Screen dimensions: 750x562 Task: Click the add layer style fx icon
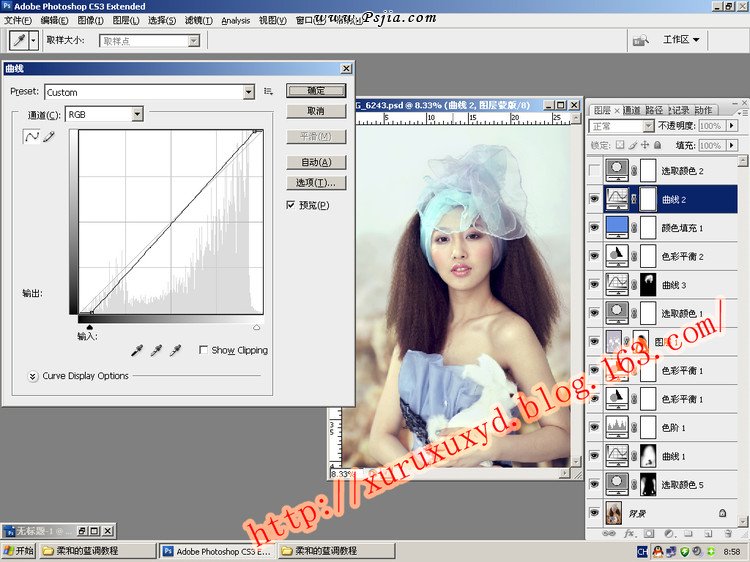pos(630,534)
